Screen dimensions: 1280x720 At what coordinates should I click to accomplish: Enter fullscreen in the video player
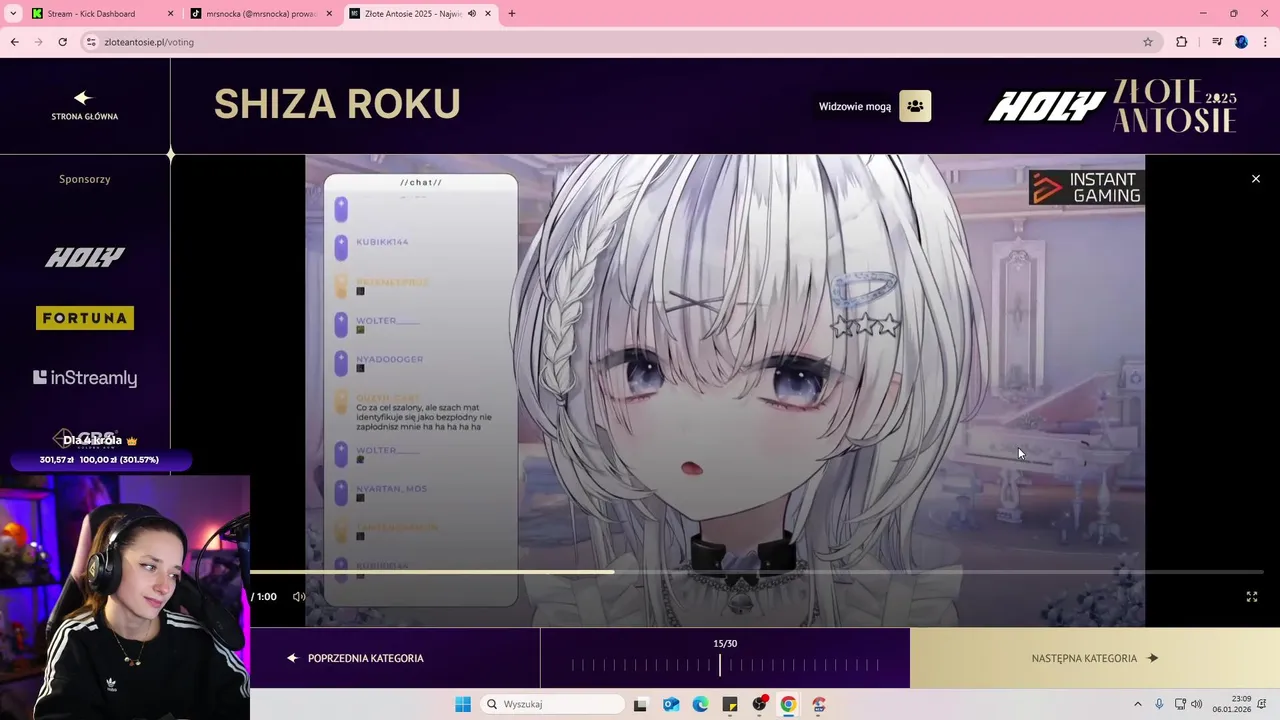click(1251, 597)
